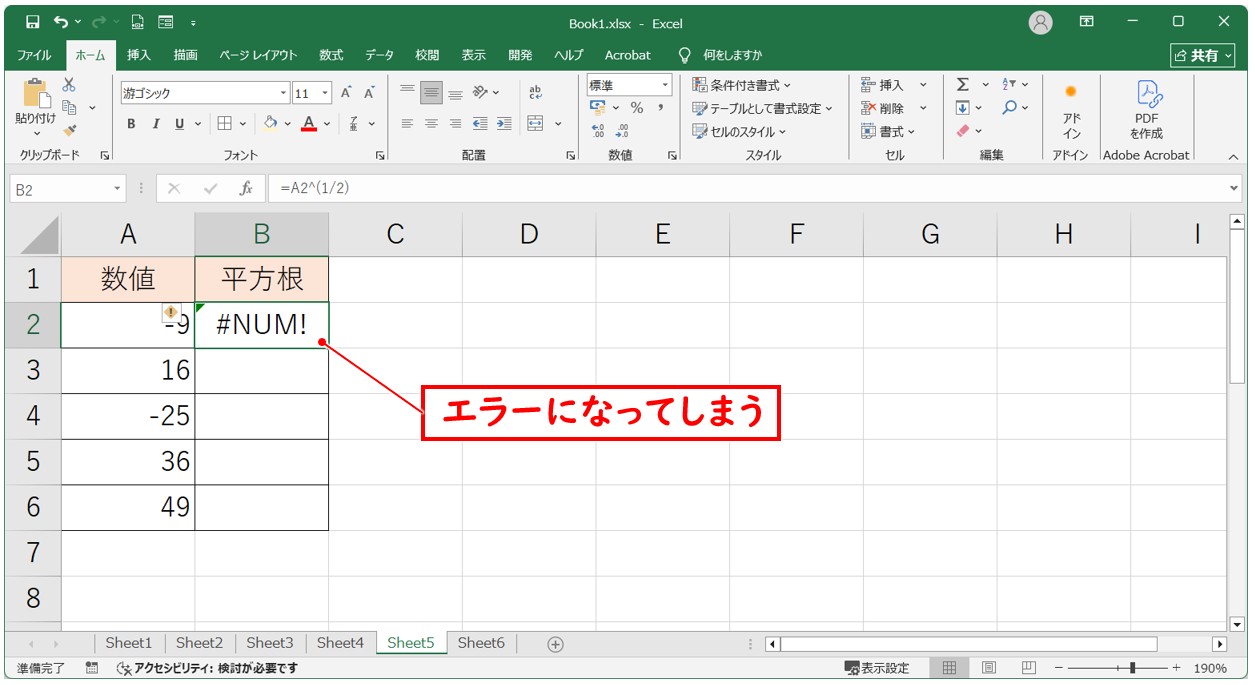Center align the cell contents
The height and width of the screenshot is (685, 1255).
pyautogui.click(x=430, y=123)
